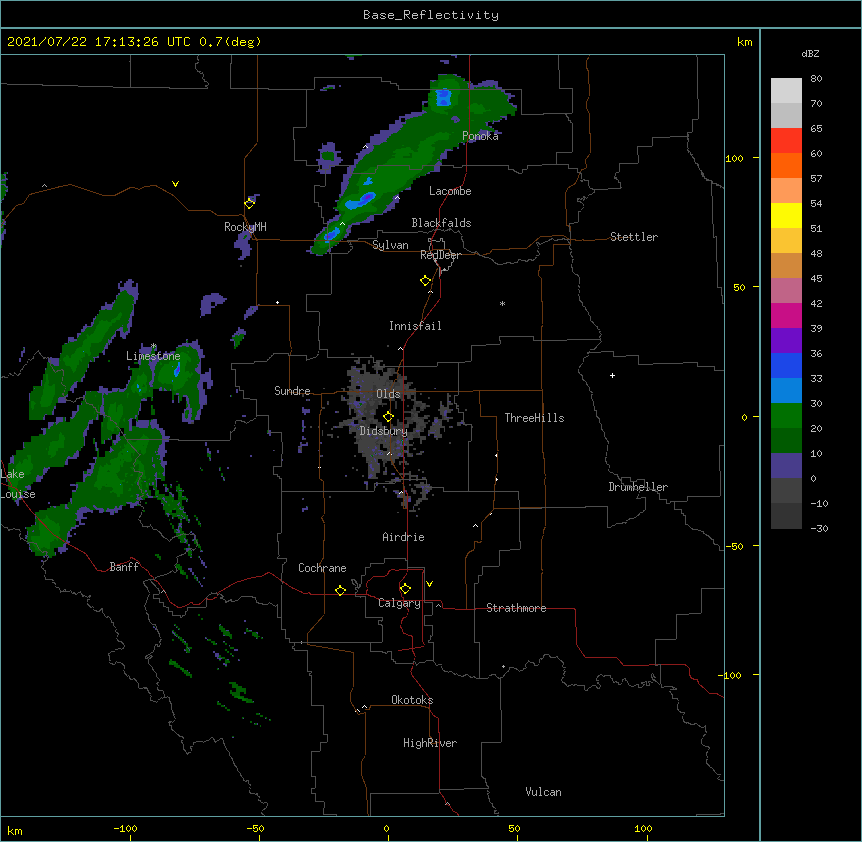This screenshot has height=842, width=862.
Task: Click the -50 tick on right axis
Action: 734,546
